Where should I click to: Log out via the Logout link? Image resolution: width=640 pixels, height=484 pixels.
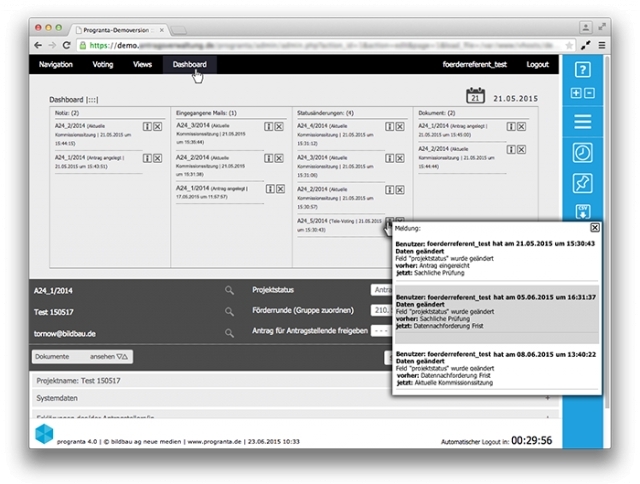[538, 64]
